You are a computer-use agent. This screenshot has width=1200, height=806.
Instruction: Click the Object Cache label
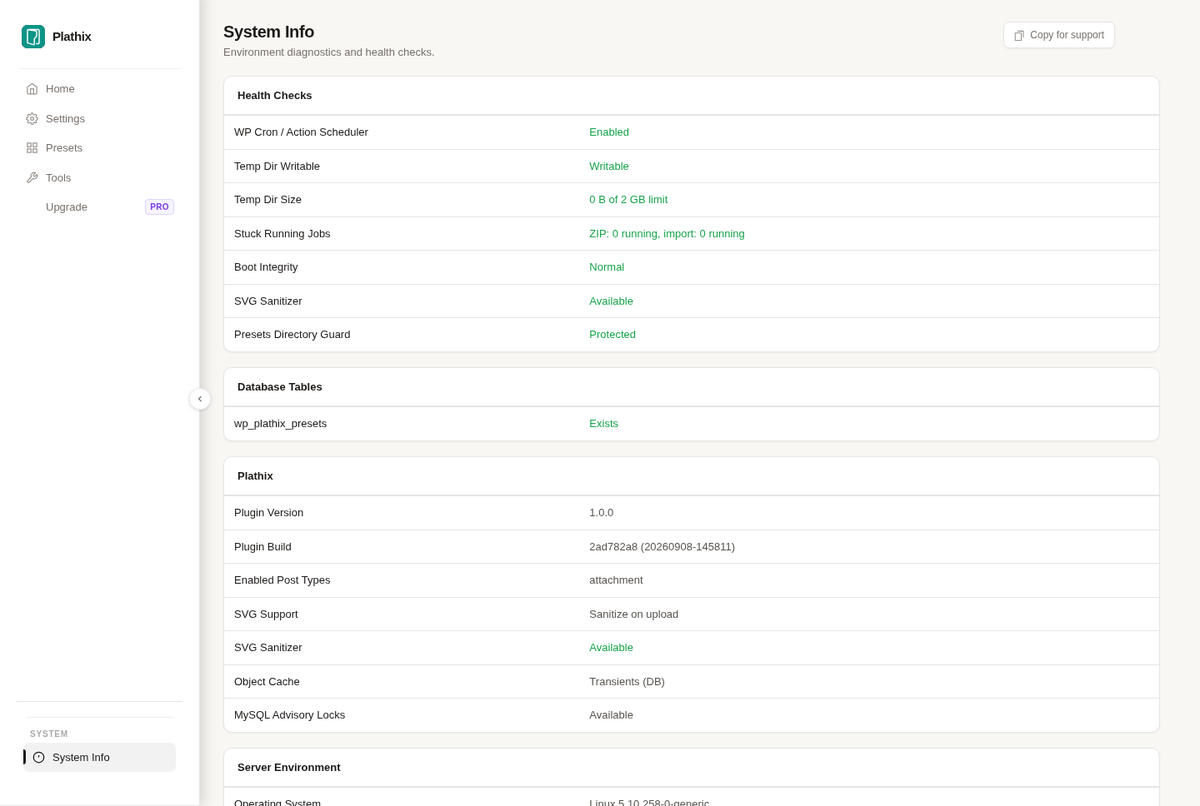(x=267, y=682)
